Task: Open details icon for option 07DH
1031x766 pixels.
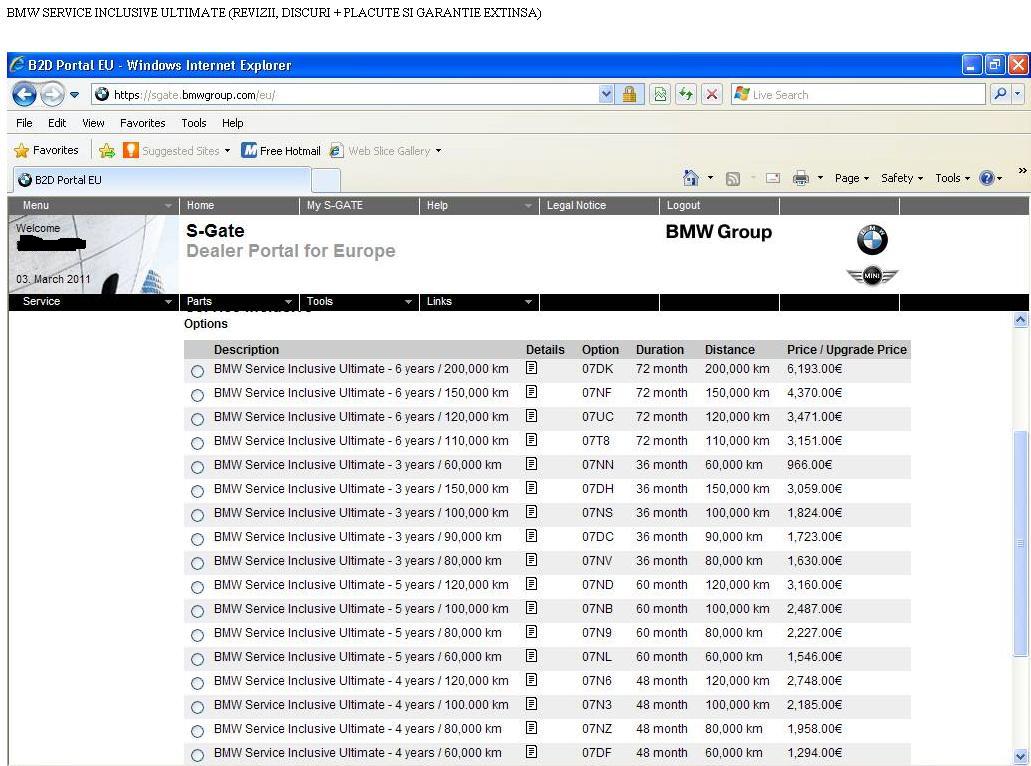Action: 531,488
